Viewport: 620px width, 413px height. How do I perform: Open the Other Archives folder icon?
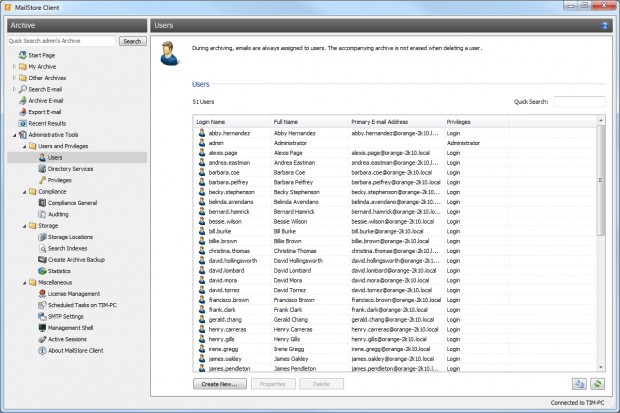[x=23, y=78]
